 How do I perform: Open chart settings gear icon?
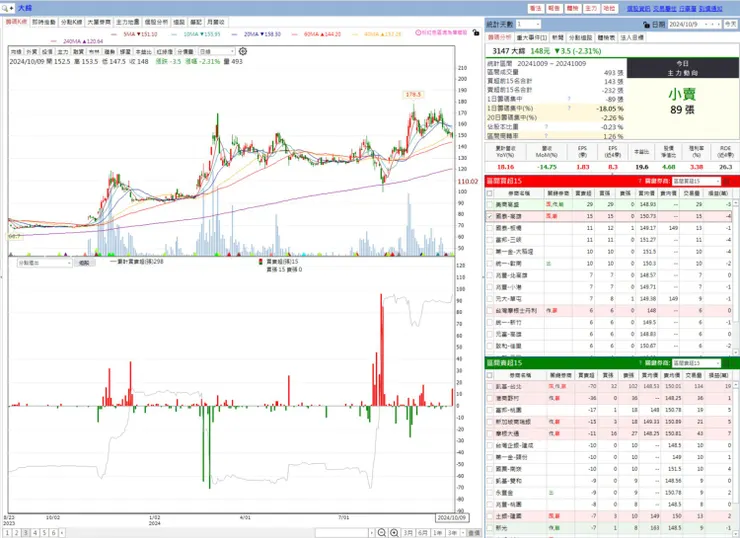coord(243,51)
